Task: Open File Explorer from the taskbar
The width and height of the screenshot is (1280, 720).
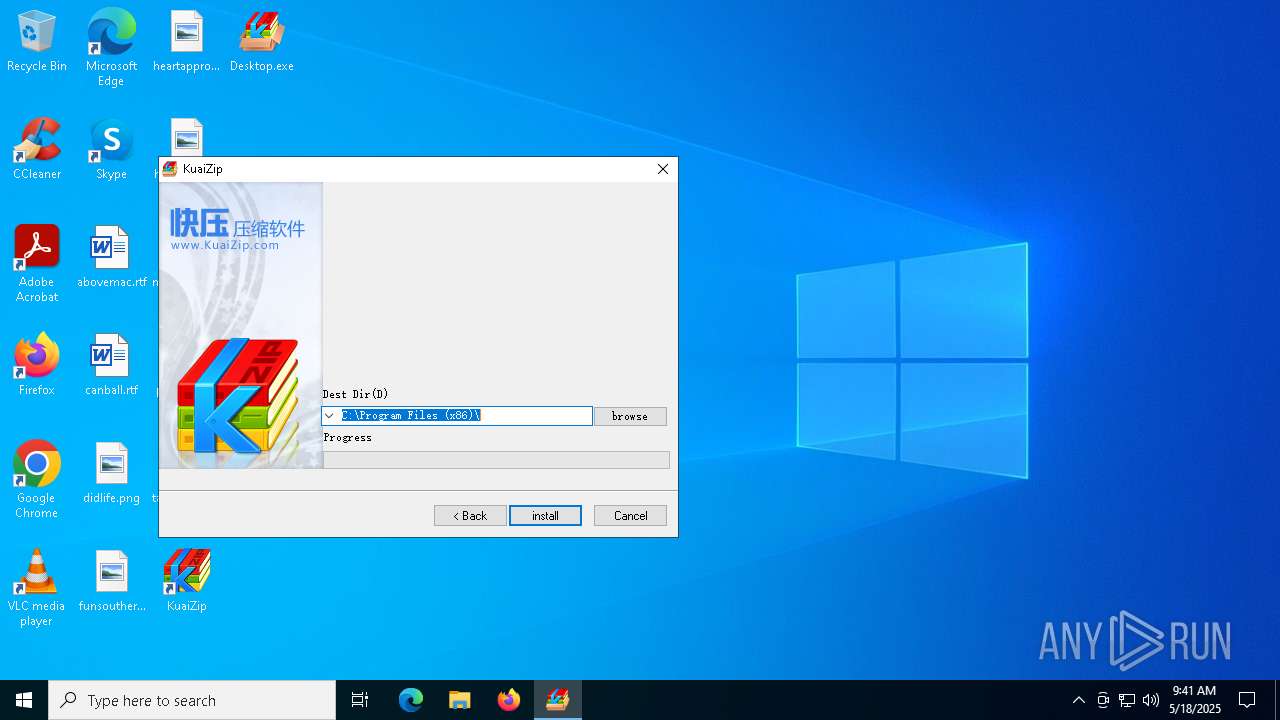Action: 459,700
